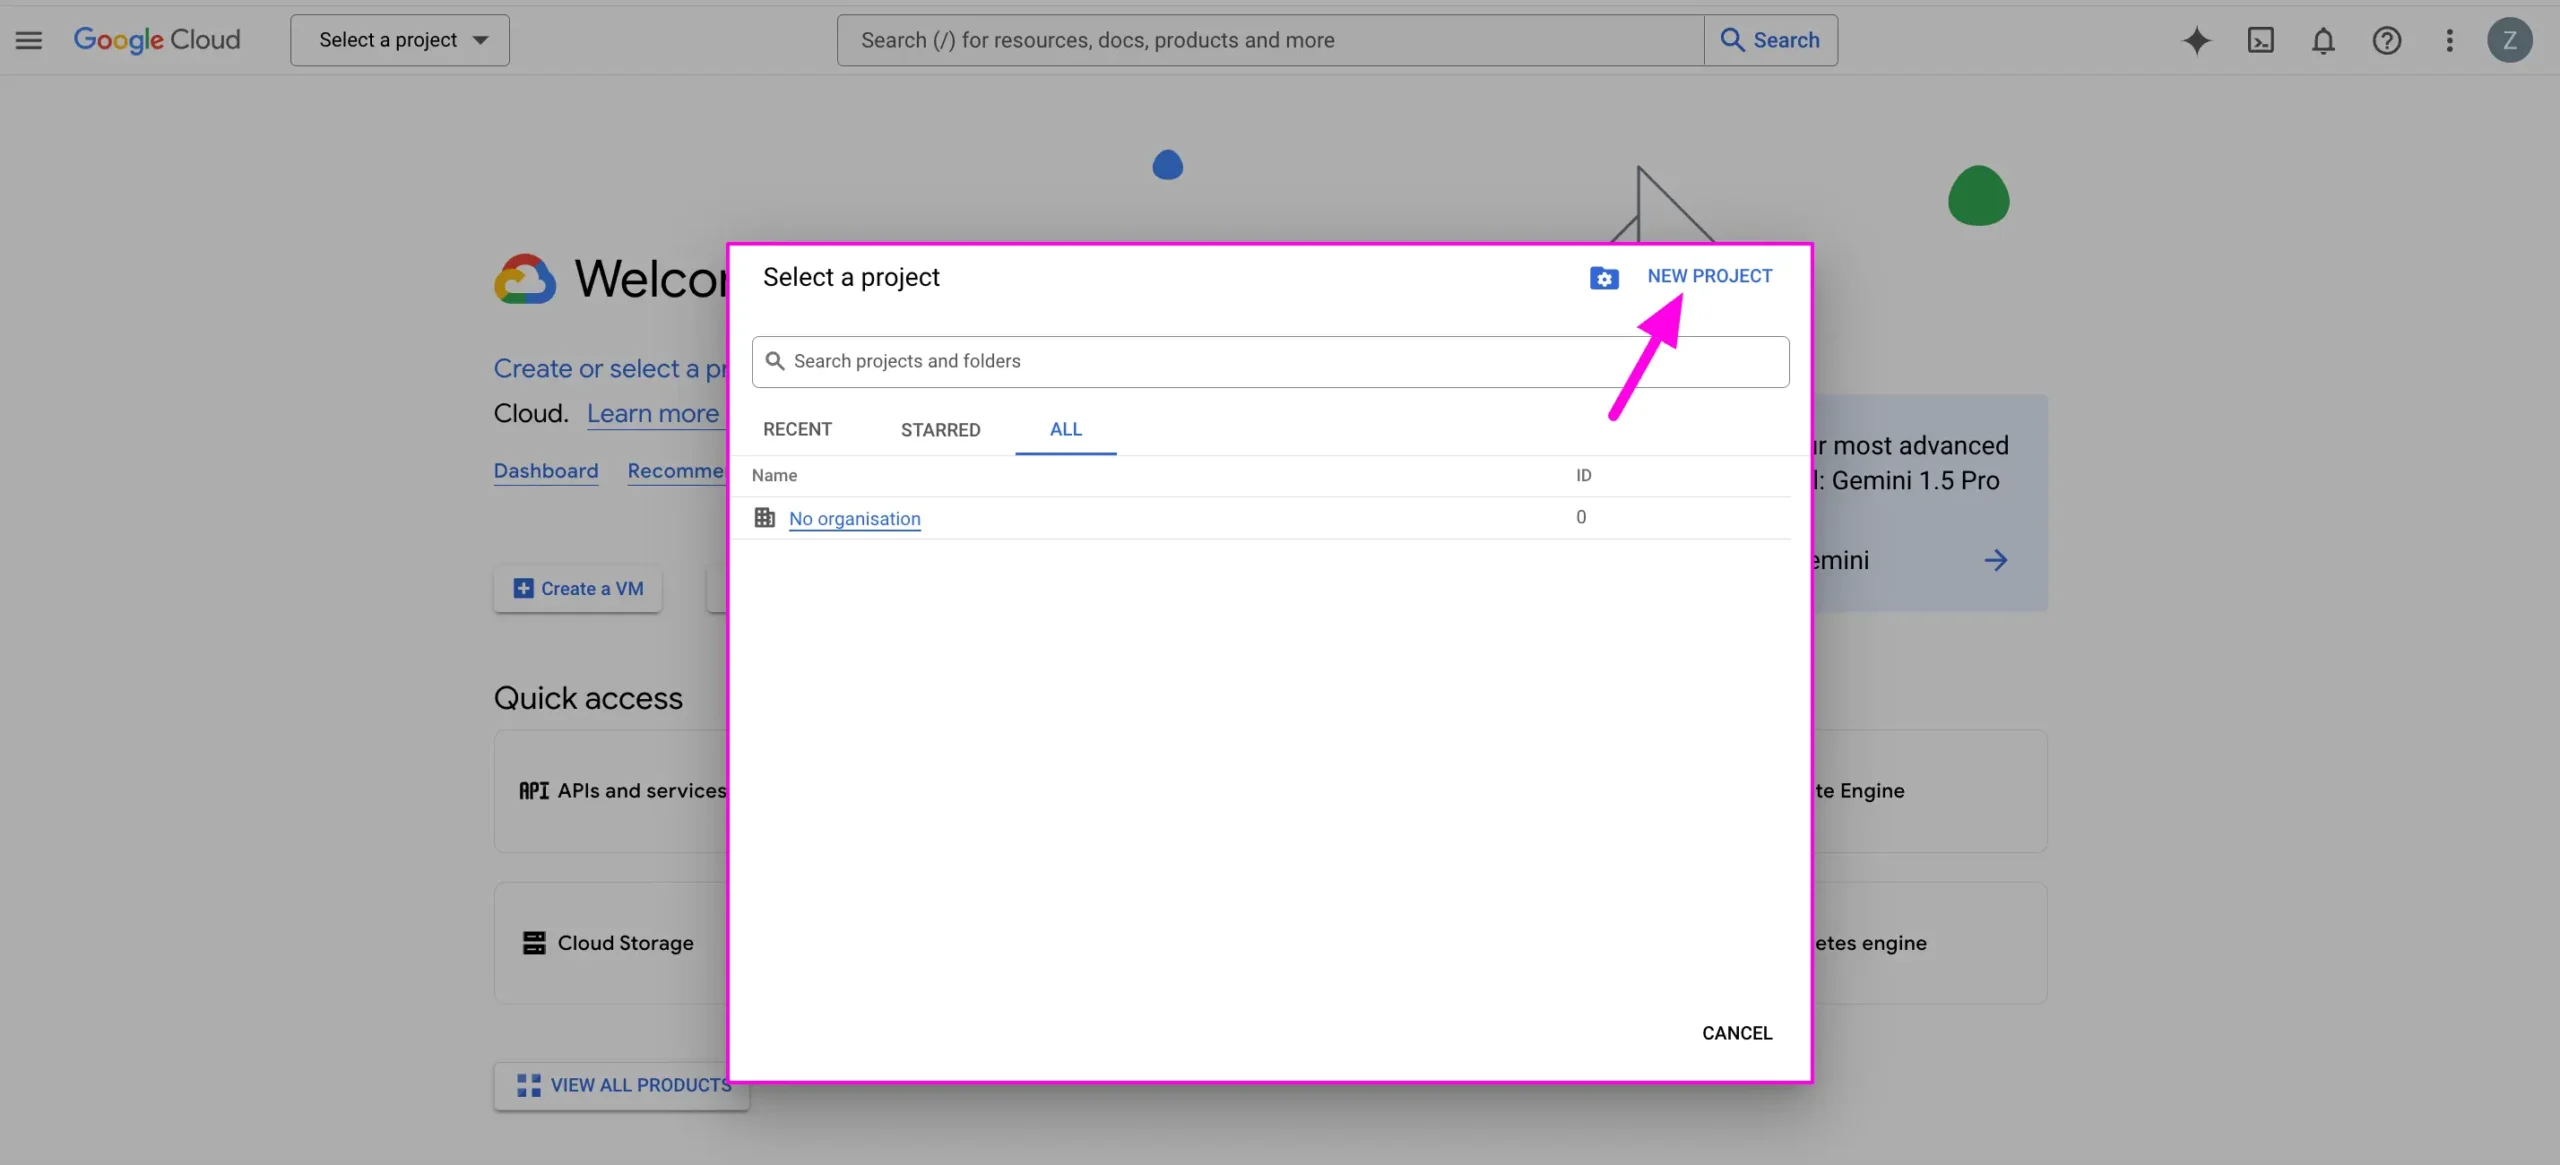Open the Z account avatar
The image size is (2560, 1165).
pos(2509,40)
